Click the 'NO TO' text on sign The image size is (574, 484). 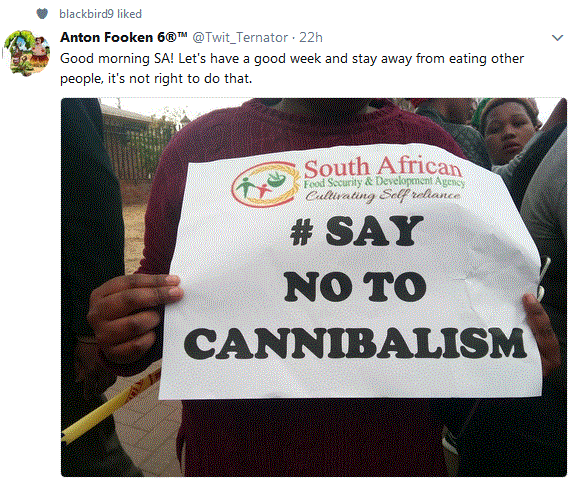click(x=355, y=287)
